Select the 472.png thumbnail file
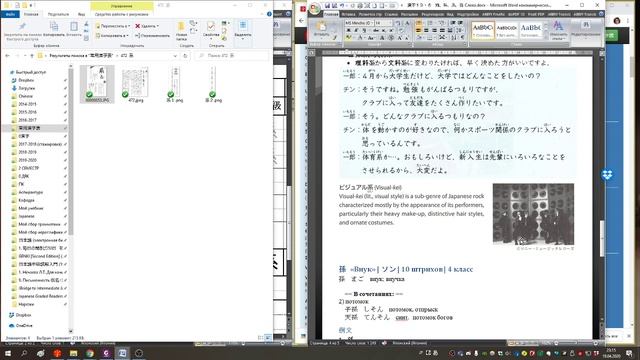The width and height of the screenshot is (640, 360). pyautogui.click(x=135, y=84)
